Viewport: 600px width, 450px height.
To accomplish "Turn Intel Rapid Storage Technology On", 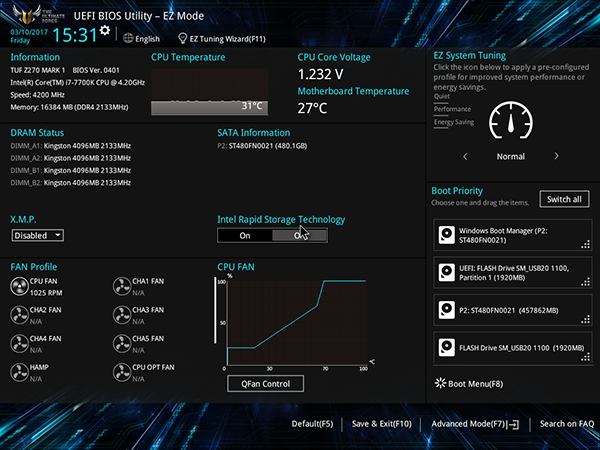I will coord(245,236).
